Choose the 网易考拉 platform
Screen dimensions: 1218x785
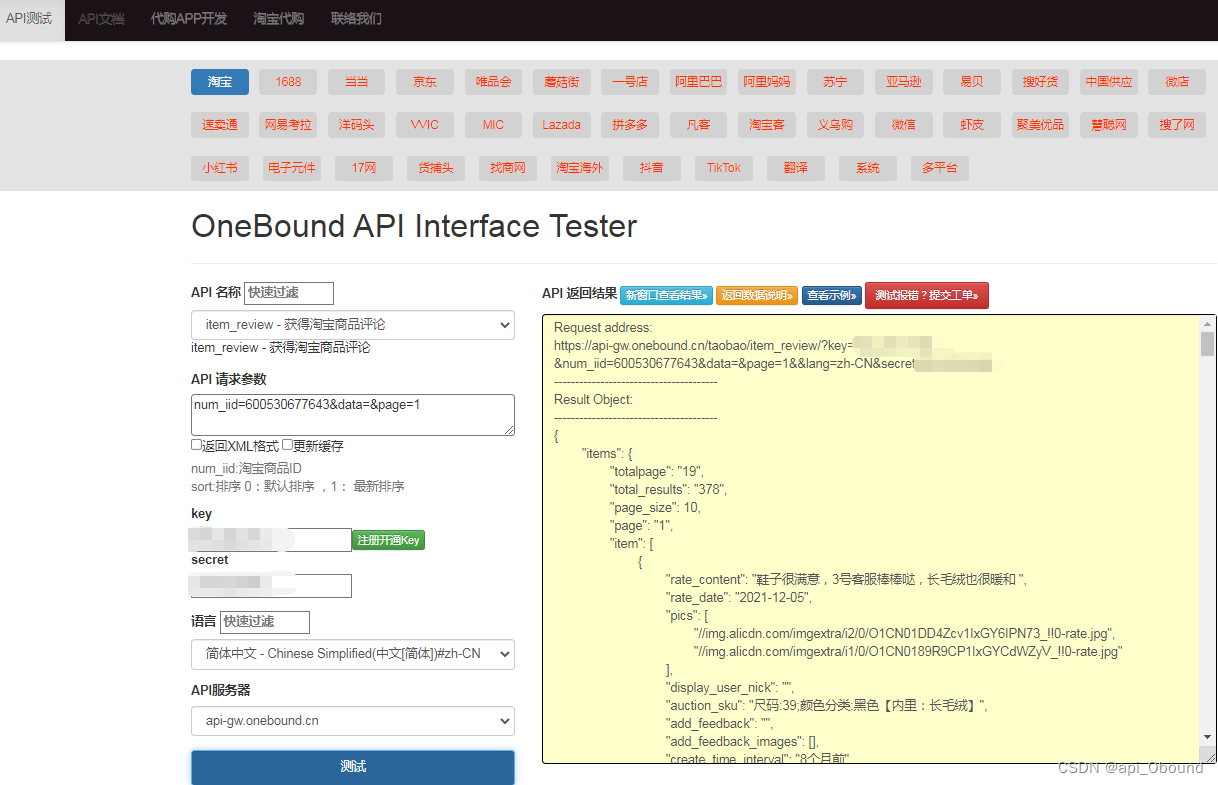click(x=288, y=125)
